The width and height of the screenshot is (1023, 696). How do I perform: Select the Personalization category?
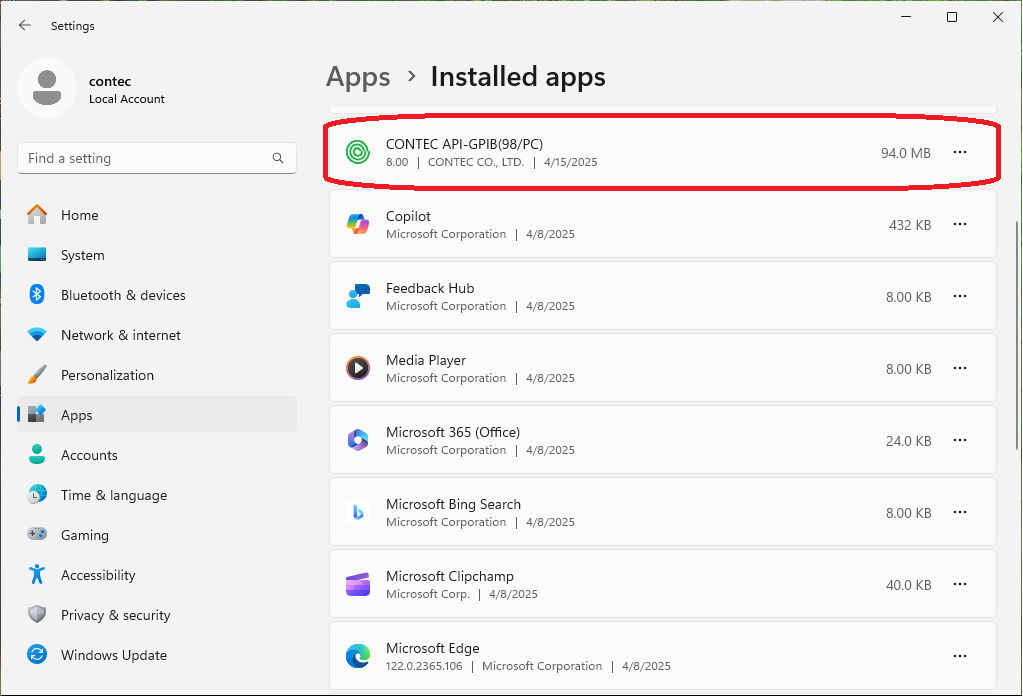[157, 374]
